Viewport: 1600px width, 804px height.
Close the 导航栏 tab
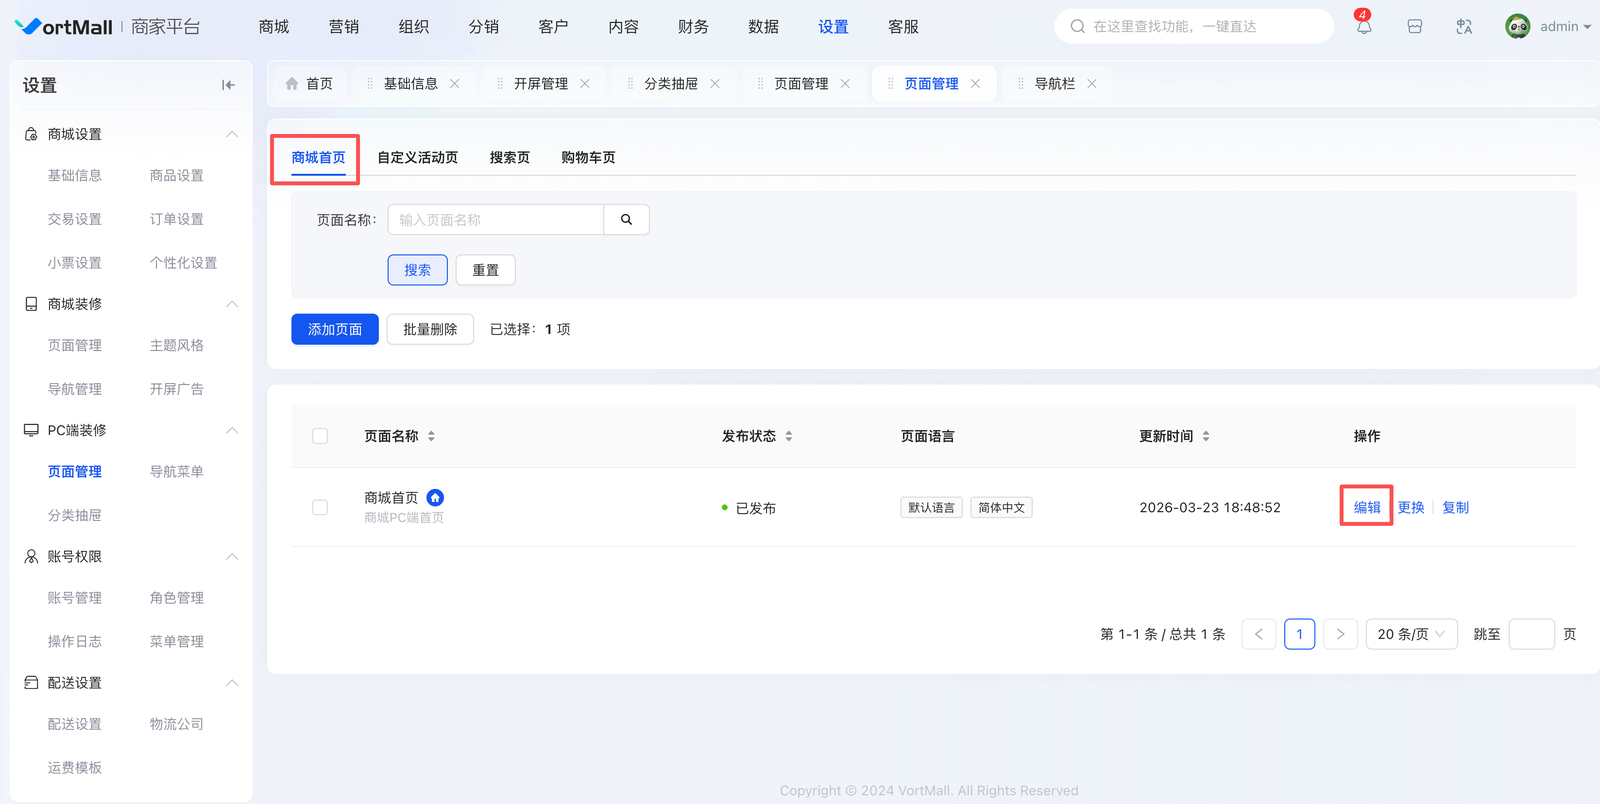[x=1092, y=84]
